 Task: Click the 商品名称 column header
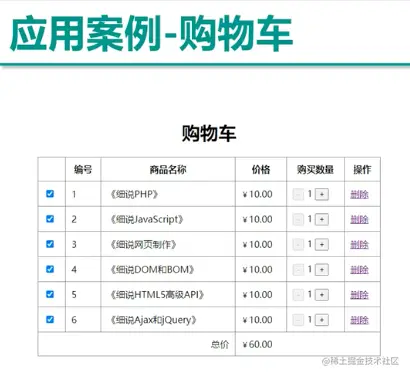point(168,169)
